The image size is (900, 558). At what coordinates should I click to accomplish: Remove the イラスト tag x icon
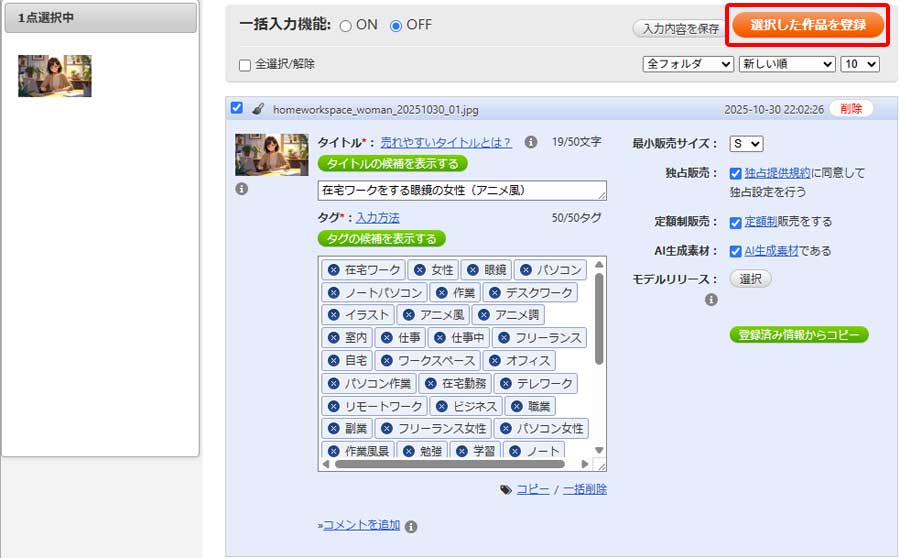coord(333,315)
